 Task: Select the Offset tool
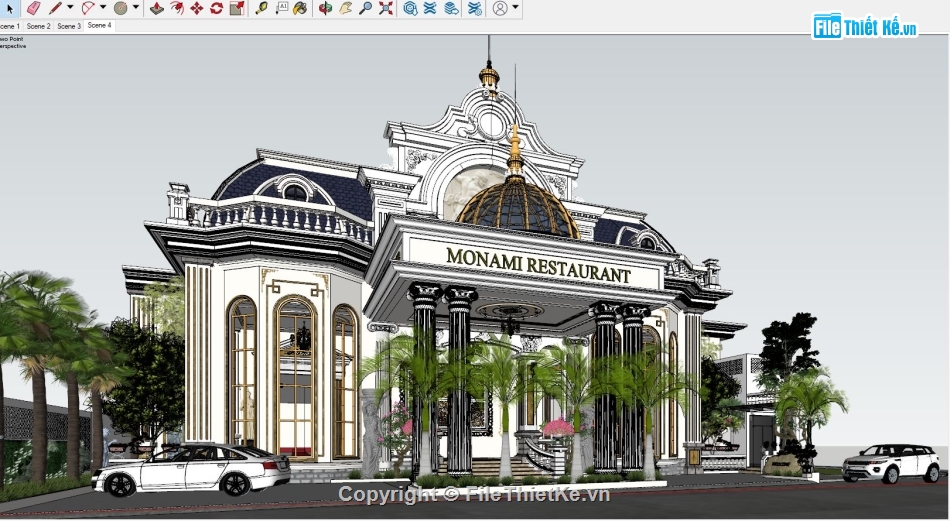(177, 8)
